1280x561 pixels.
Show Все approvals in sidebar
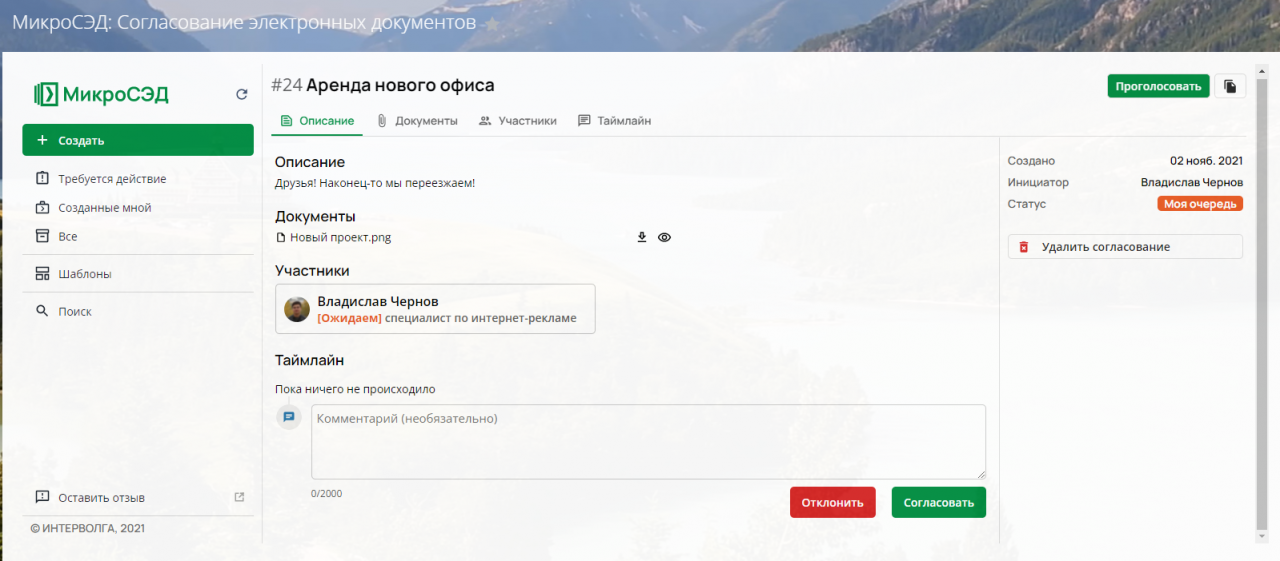[x=138, y=237]
